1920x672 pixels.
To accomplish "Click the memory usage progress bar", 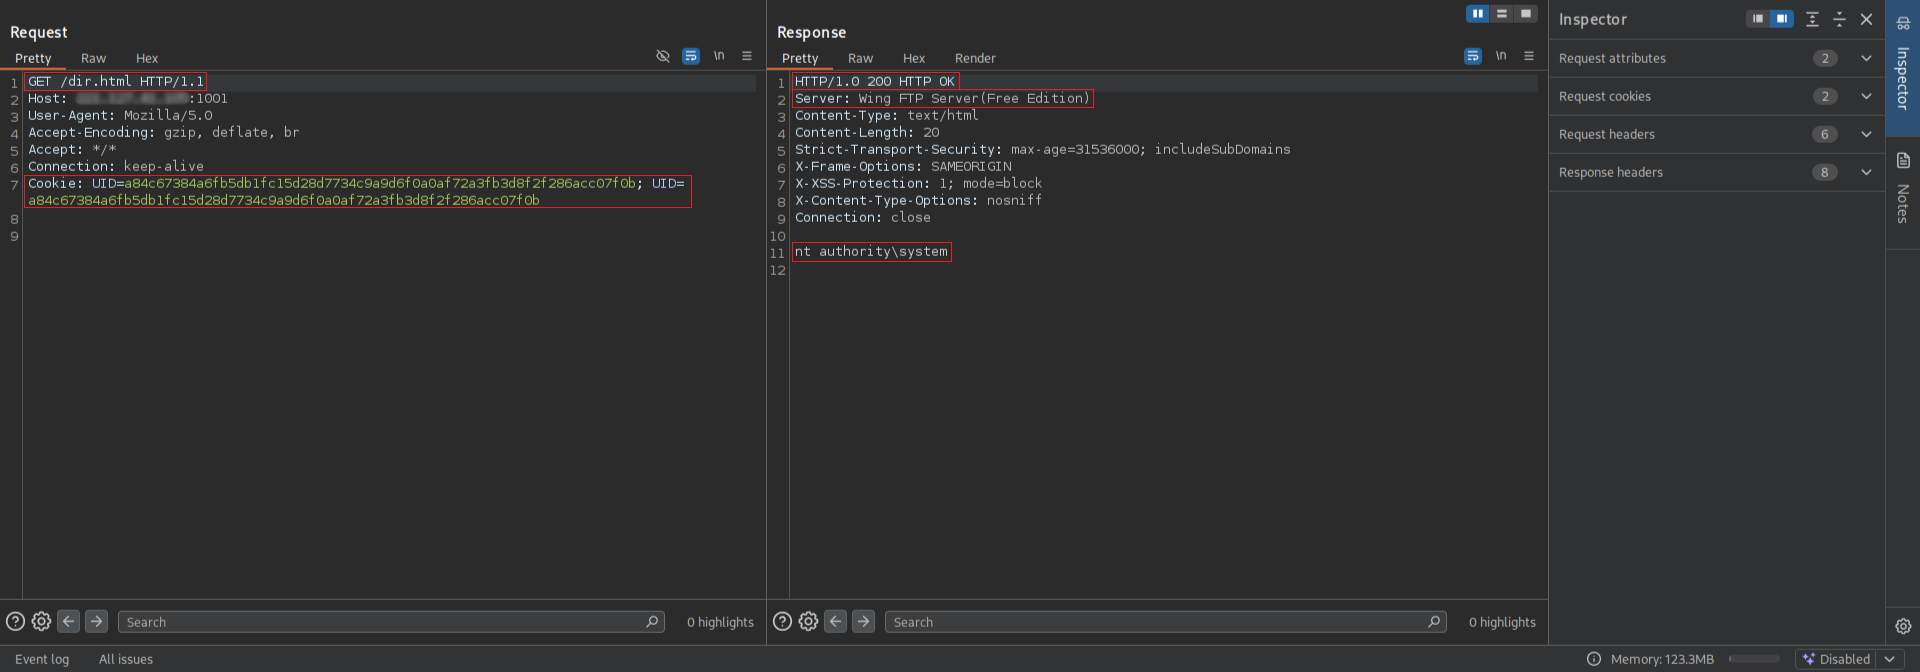I will [x=1754, y=659].
